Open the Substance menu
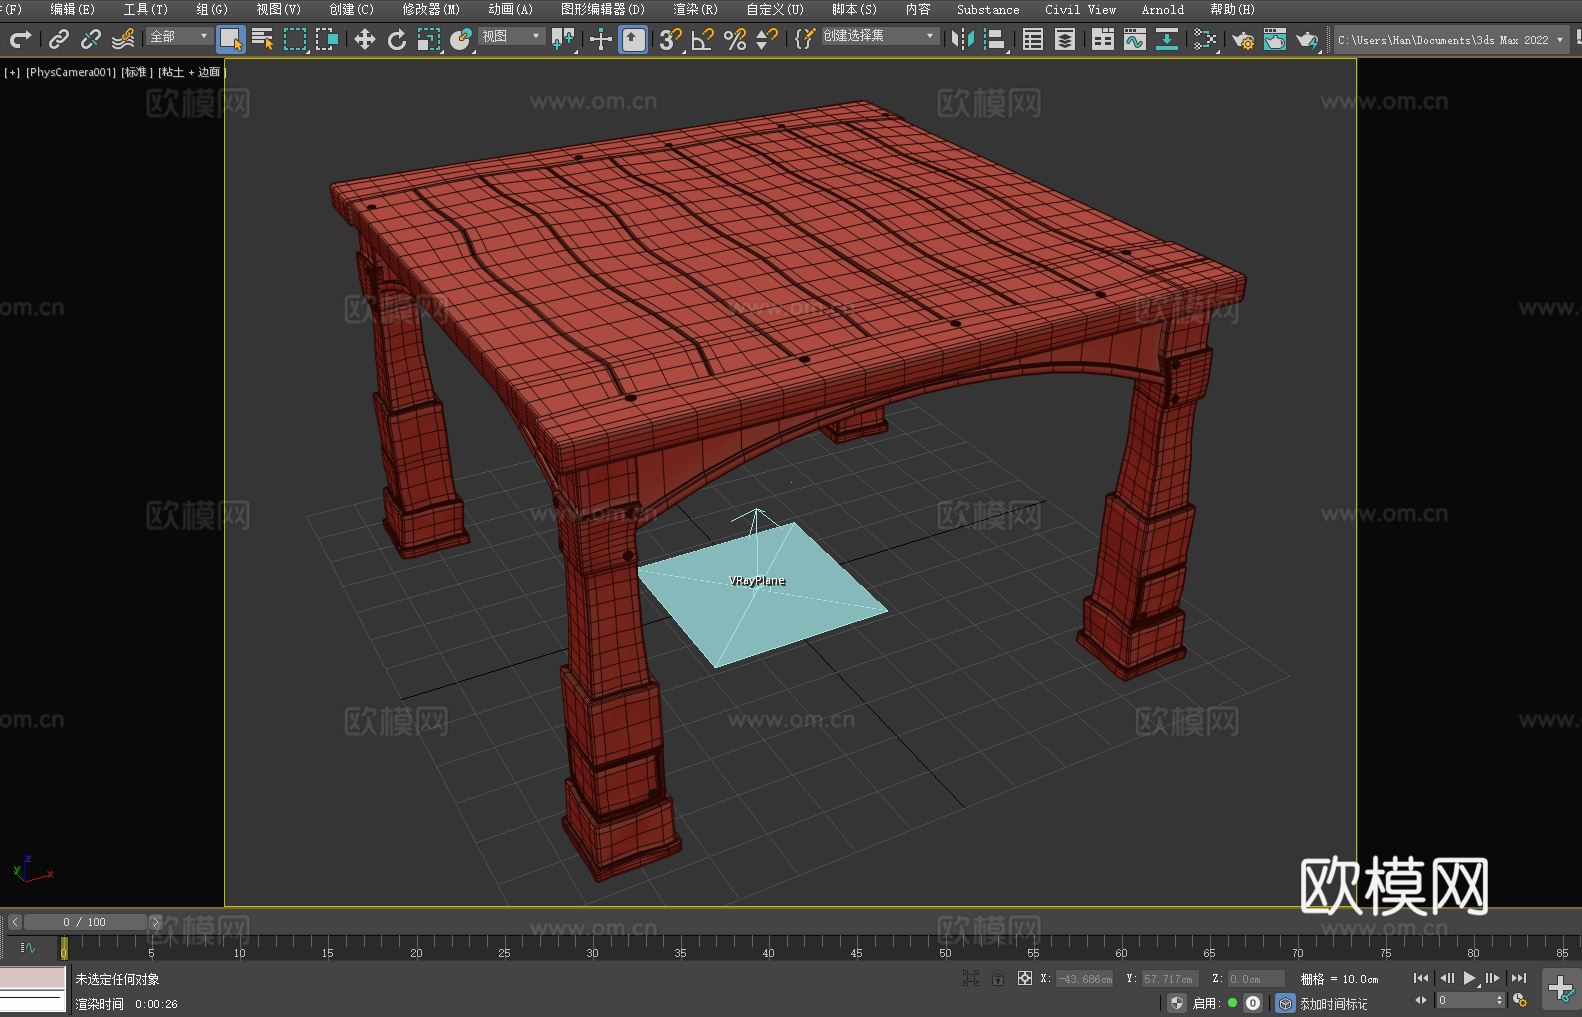The width and height of the screenshot is (1582, 1017). click(x=988, y=9)
